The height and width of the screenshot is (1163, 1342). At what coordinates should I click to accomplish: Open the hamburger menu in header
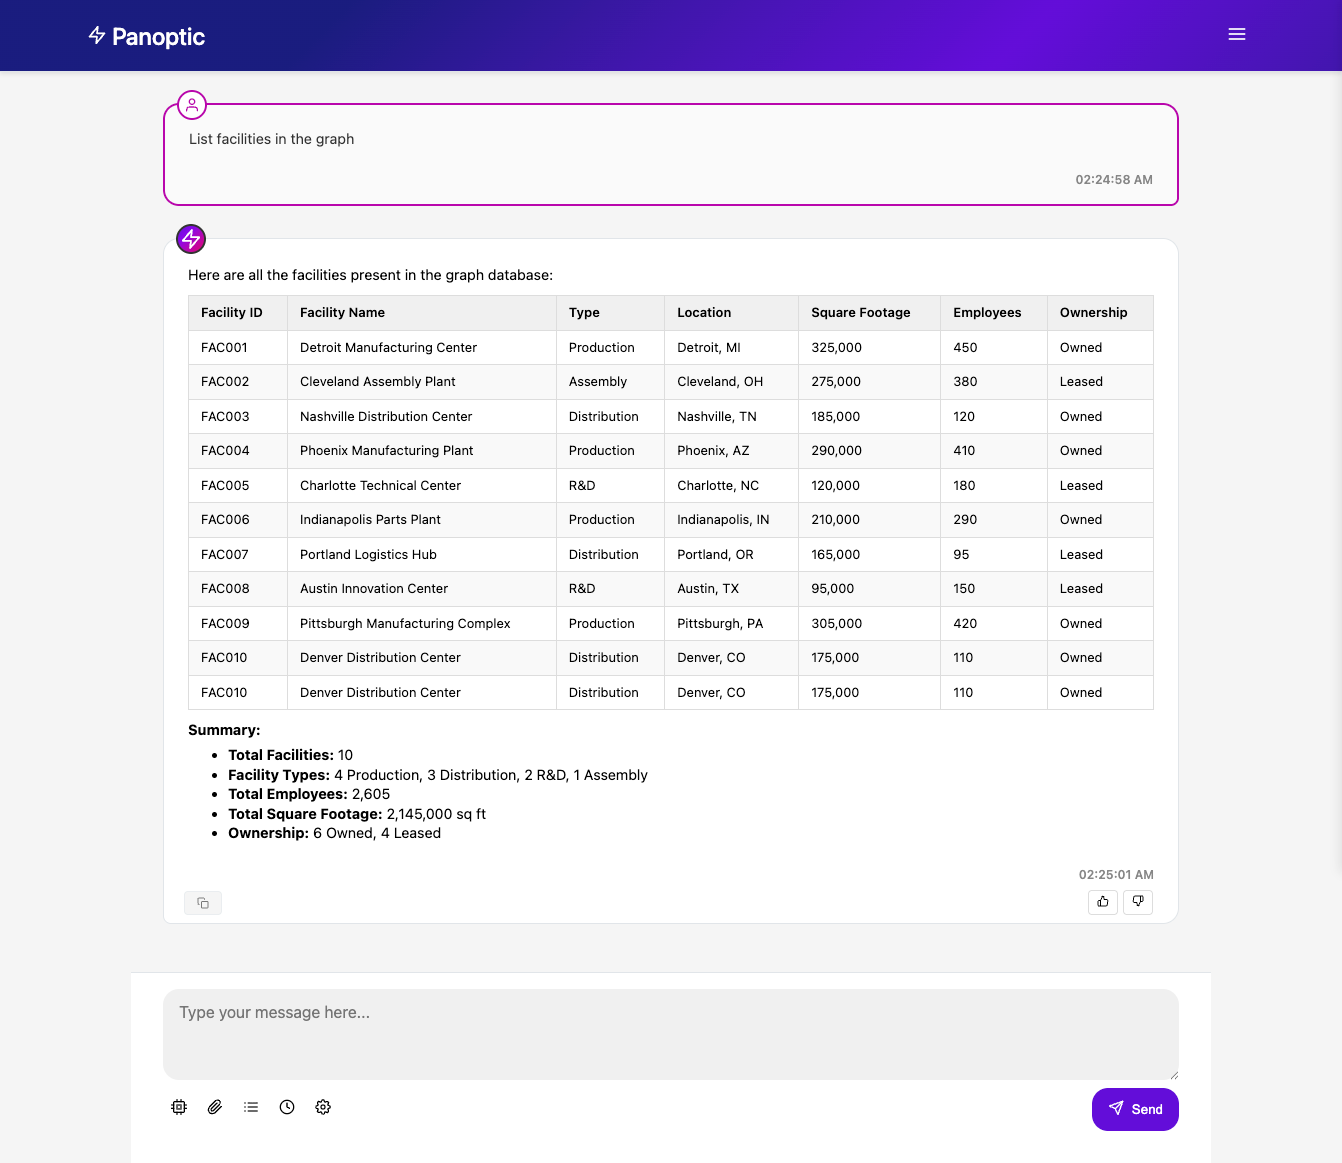[1237, 35]
